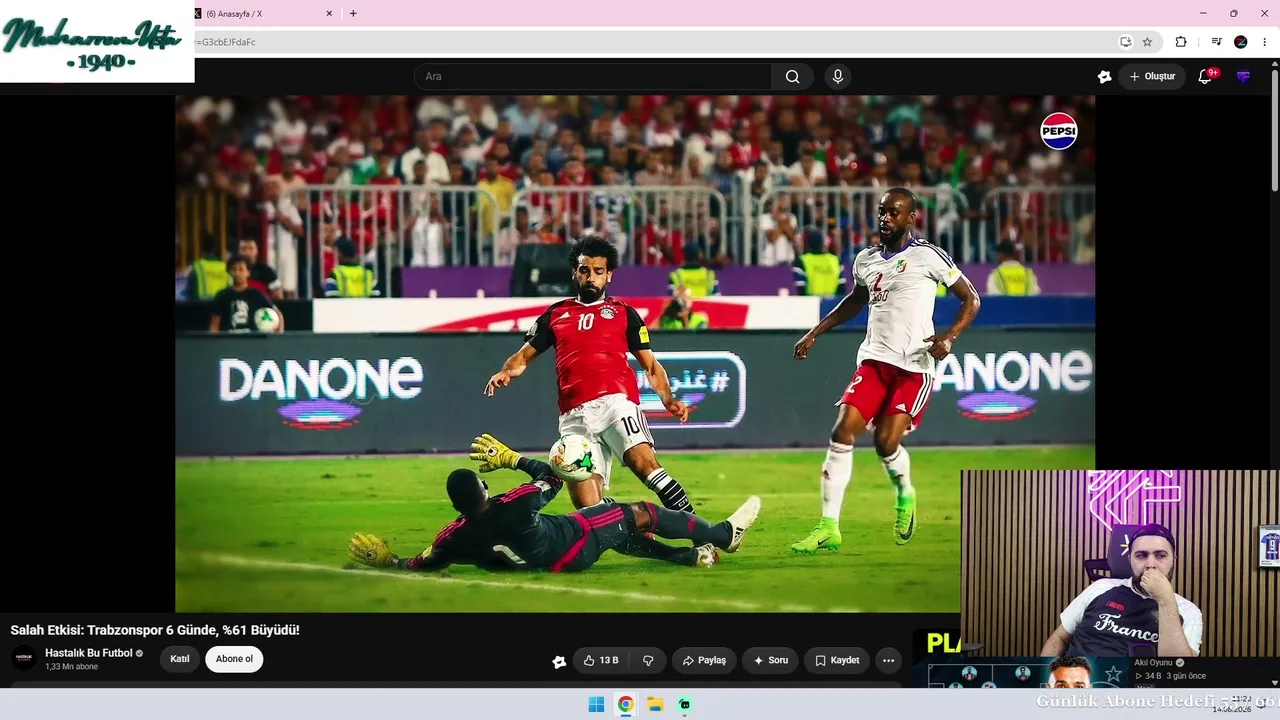1280x720 pixels.
Task: Like the video with thumbs-up 13 B
Action: coord(601,660)
